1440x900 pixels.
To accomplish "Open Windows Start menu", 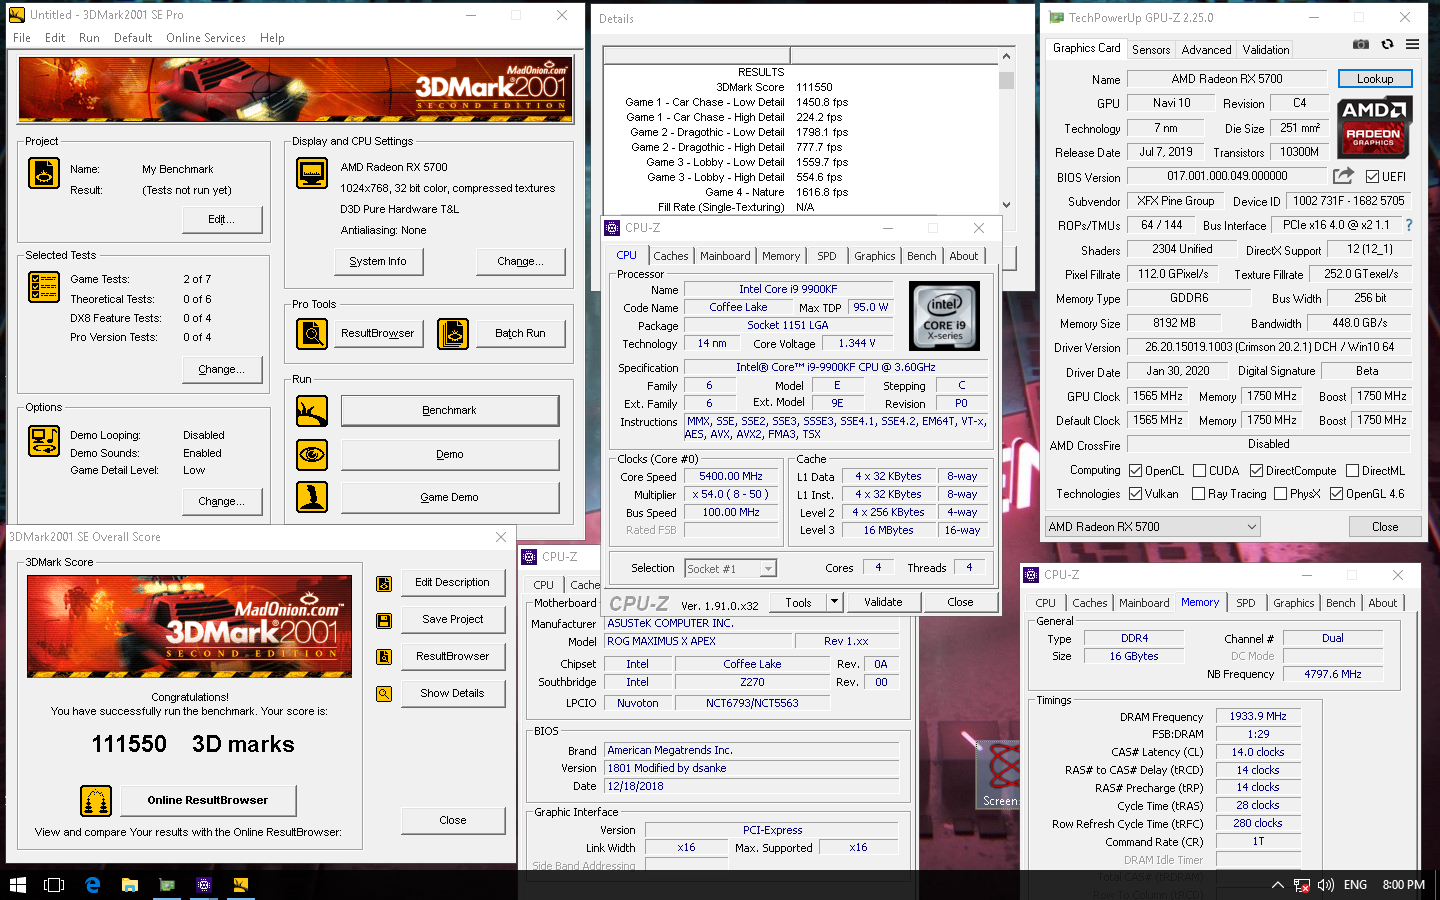I will (17, 885).
